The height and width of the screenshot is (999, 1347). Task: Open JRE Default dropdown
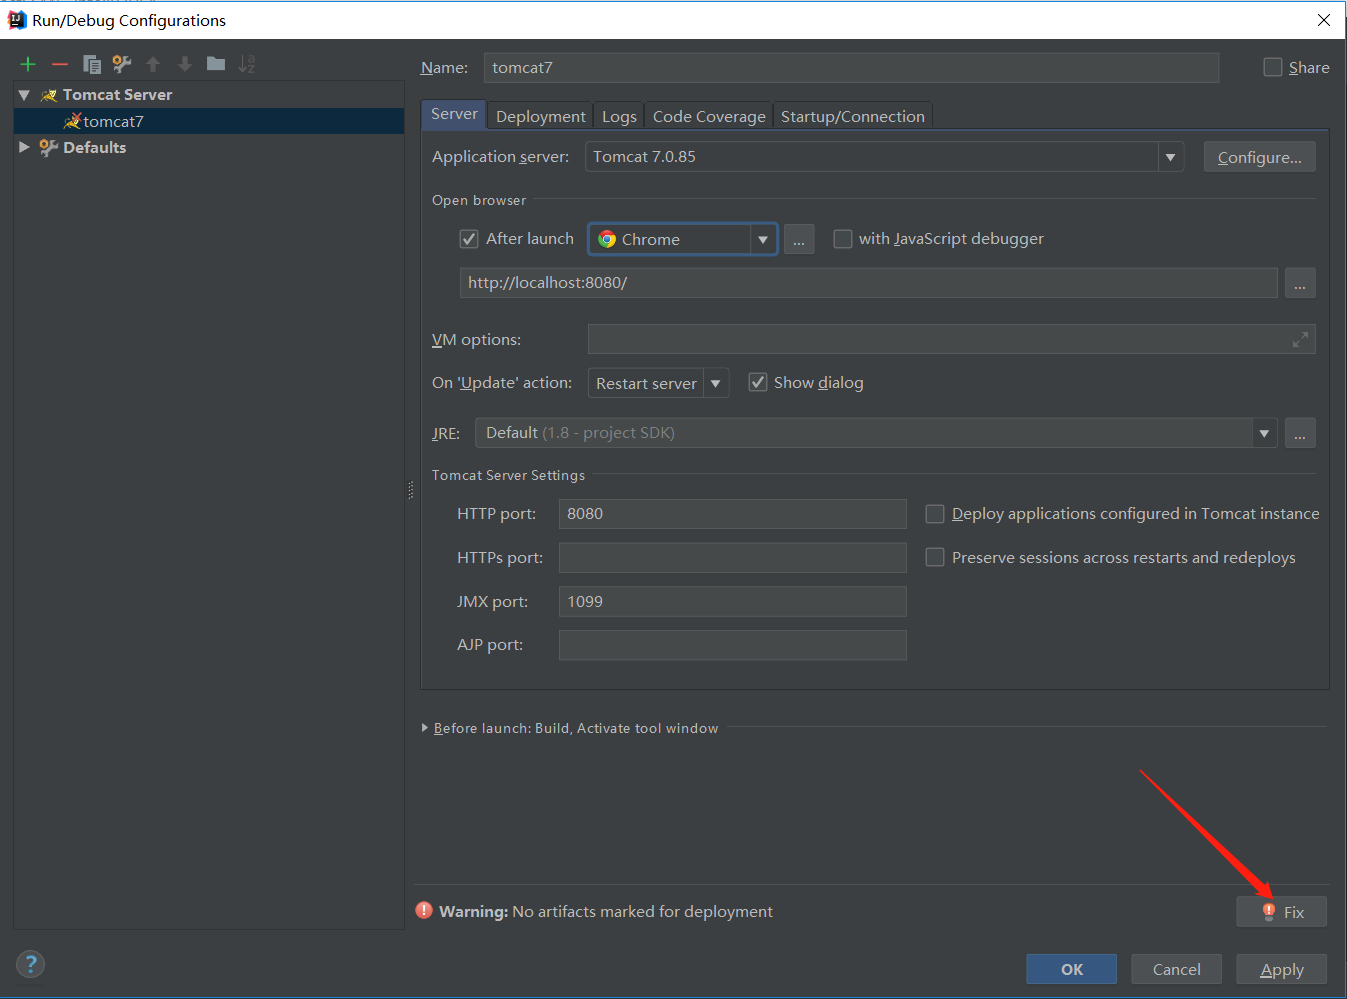pyautogui.click(x=1264, y=433)
